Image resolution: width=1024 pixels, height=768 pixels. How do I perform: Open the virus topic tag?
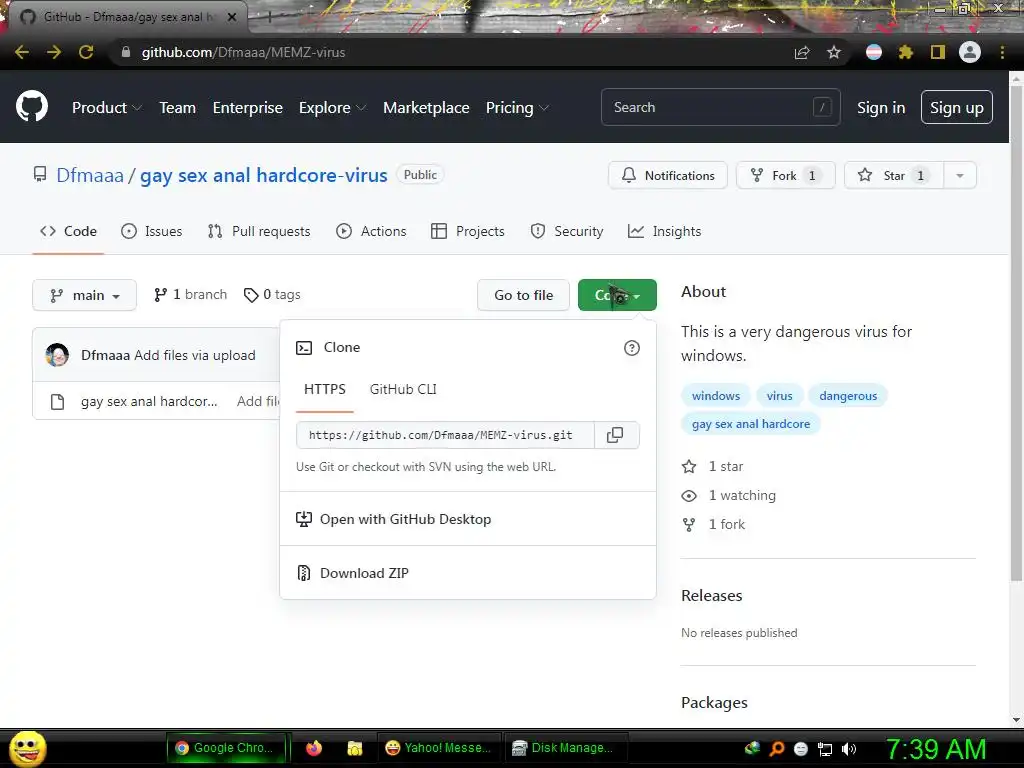(x=779, y=396)
